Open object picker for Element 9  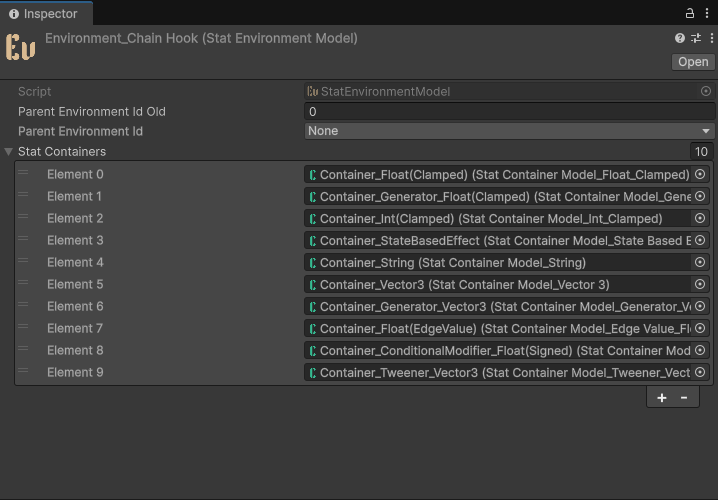[700, 372]
